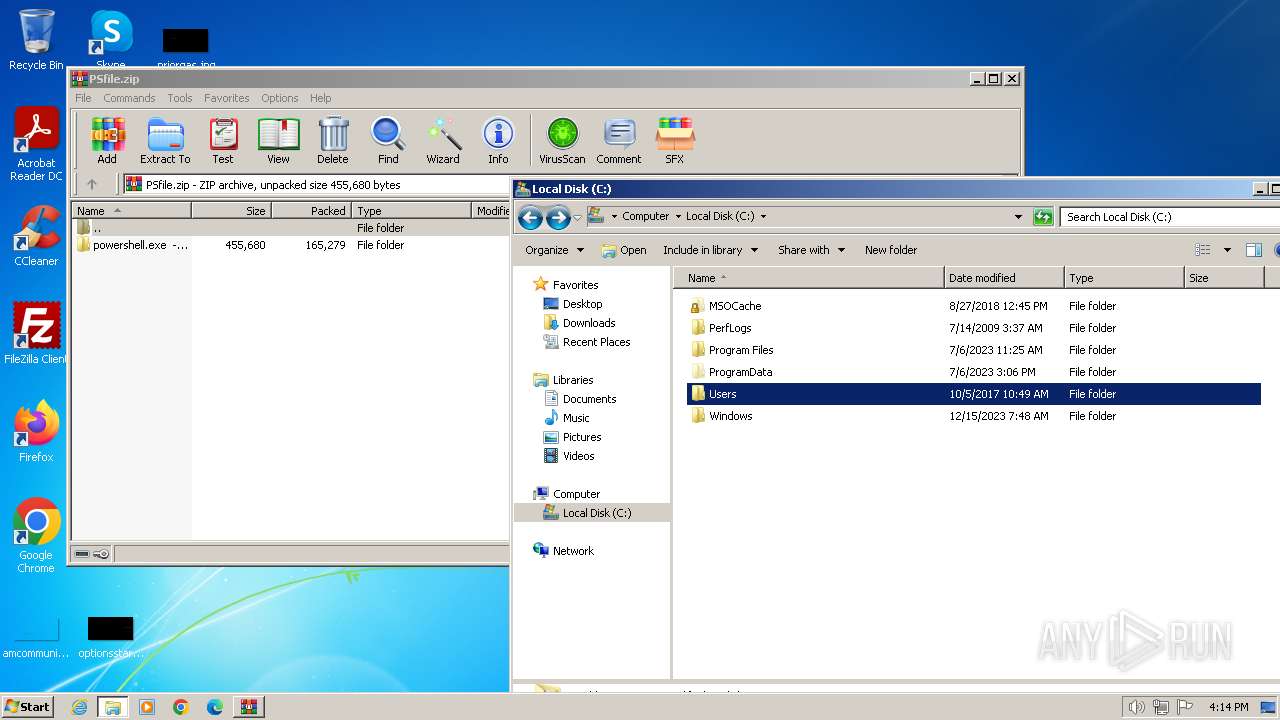Launch Acrobat Reader DC shortcut
1280x720 pixels.
[36, 145]
